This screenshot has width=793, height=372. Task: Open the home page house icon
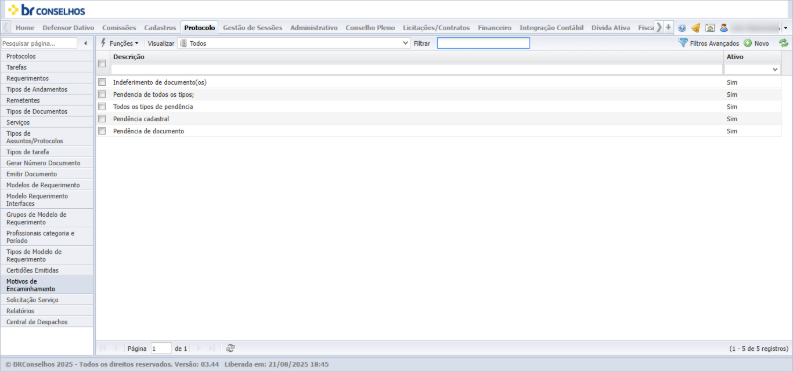(710, 28)
